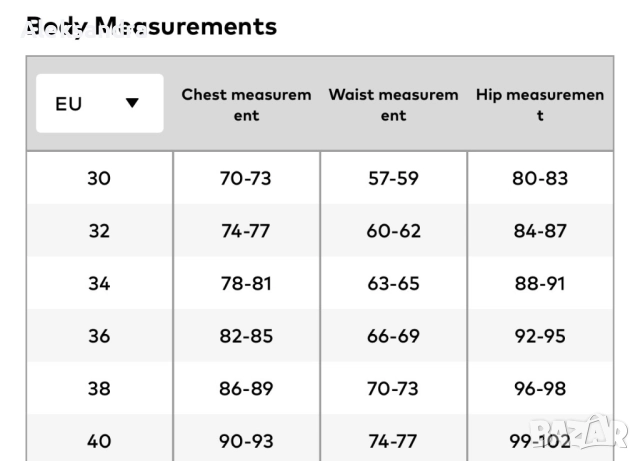Select the size 32 row label
Image resolution: width=640 pixels, height=461 pixels.
99,231
